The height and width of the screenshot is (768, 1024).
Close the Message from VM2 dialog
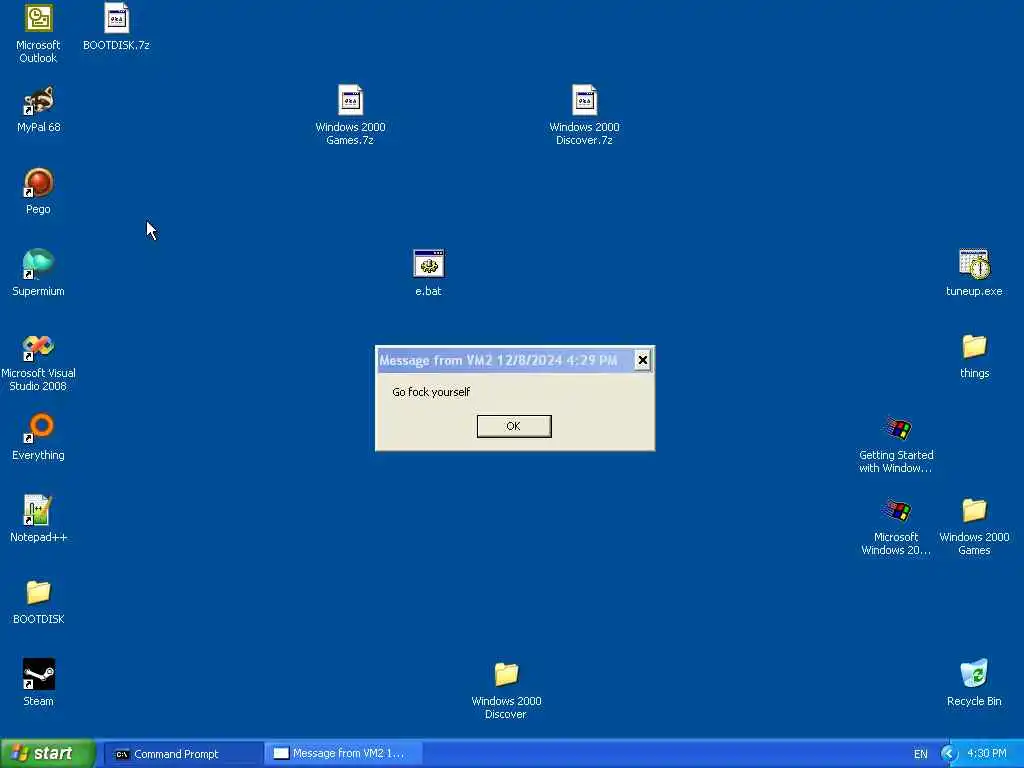[x=643, y=360]
